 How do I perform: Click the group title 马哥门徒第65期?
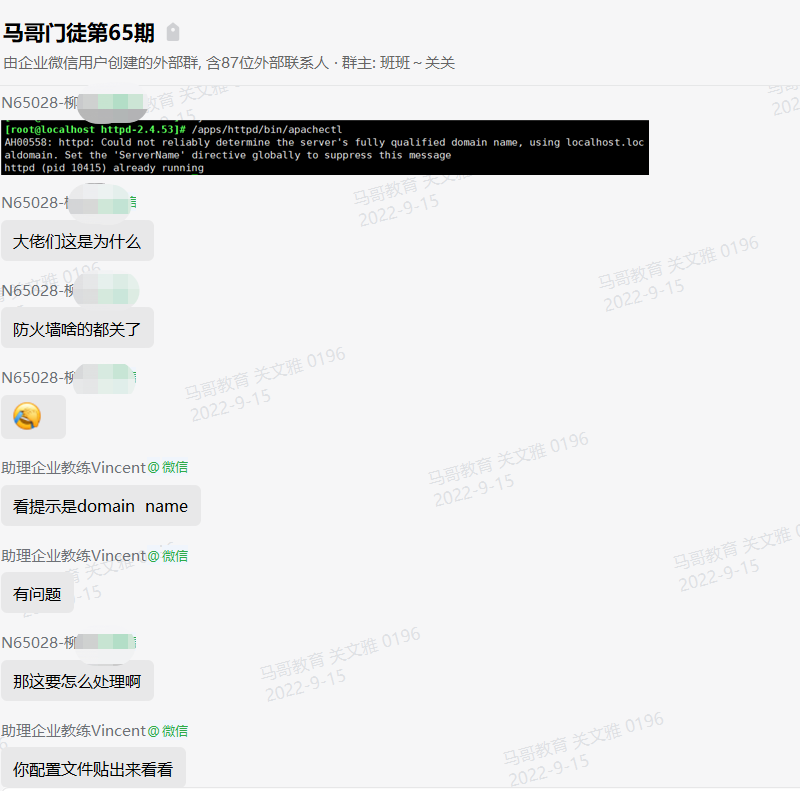click(x=79, y=33)
